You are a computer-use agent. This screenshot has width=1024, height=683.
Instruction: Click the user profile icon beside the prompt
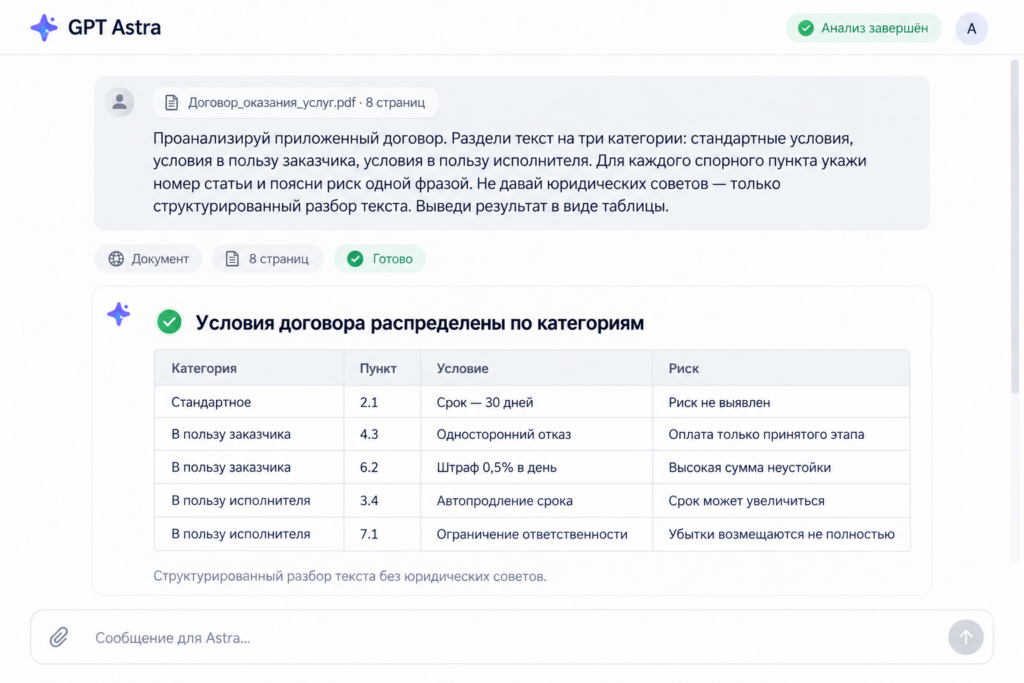[120, 102]
